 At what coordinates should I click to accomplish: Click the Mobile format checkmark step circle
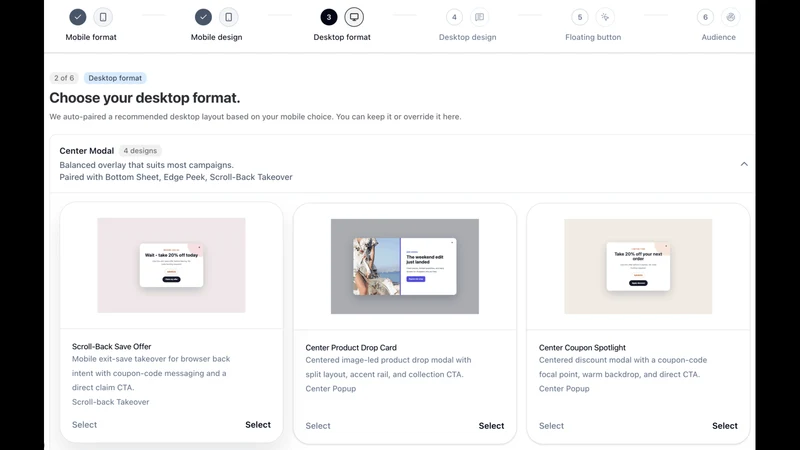tap(78, 17)
